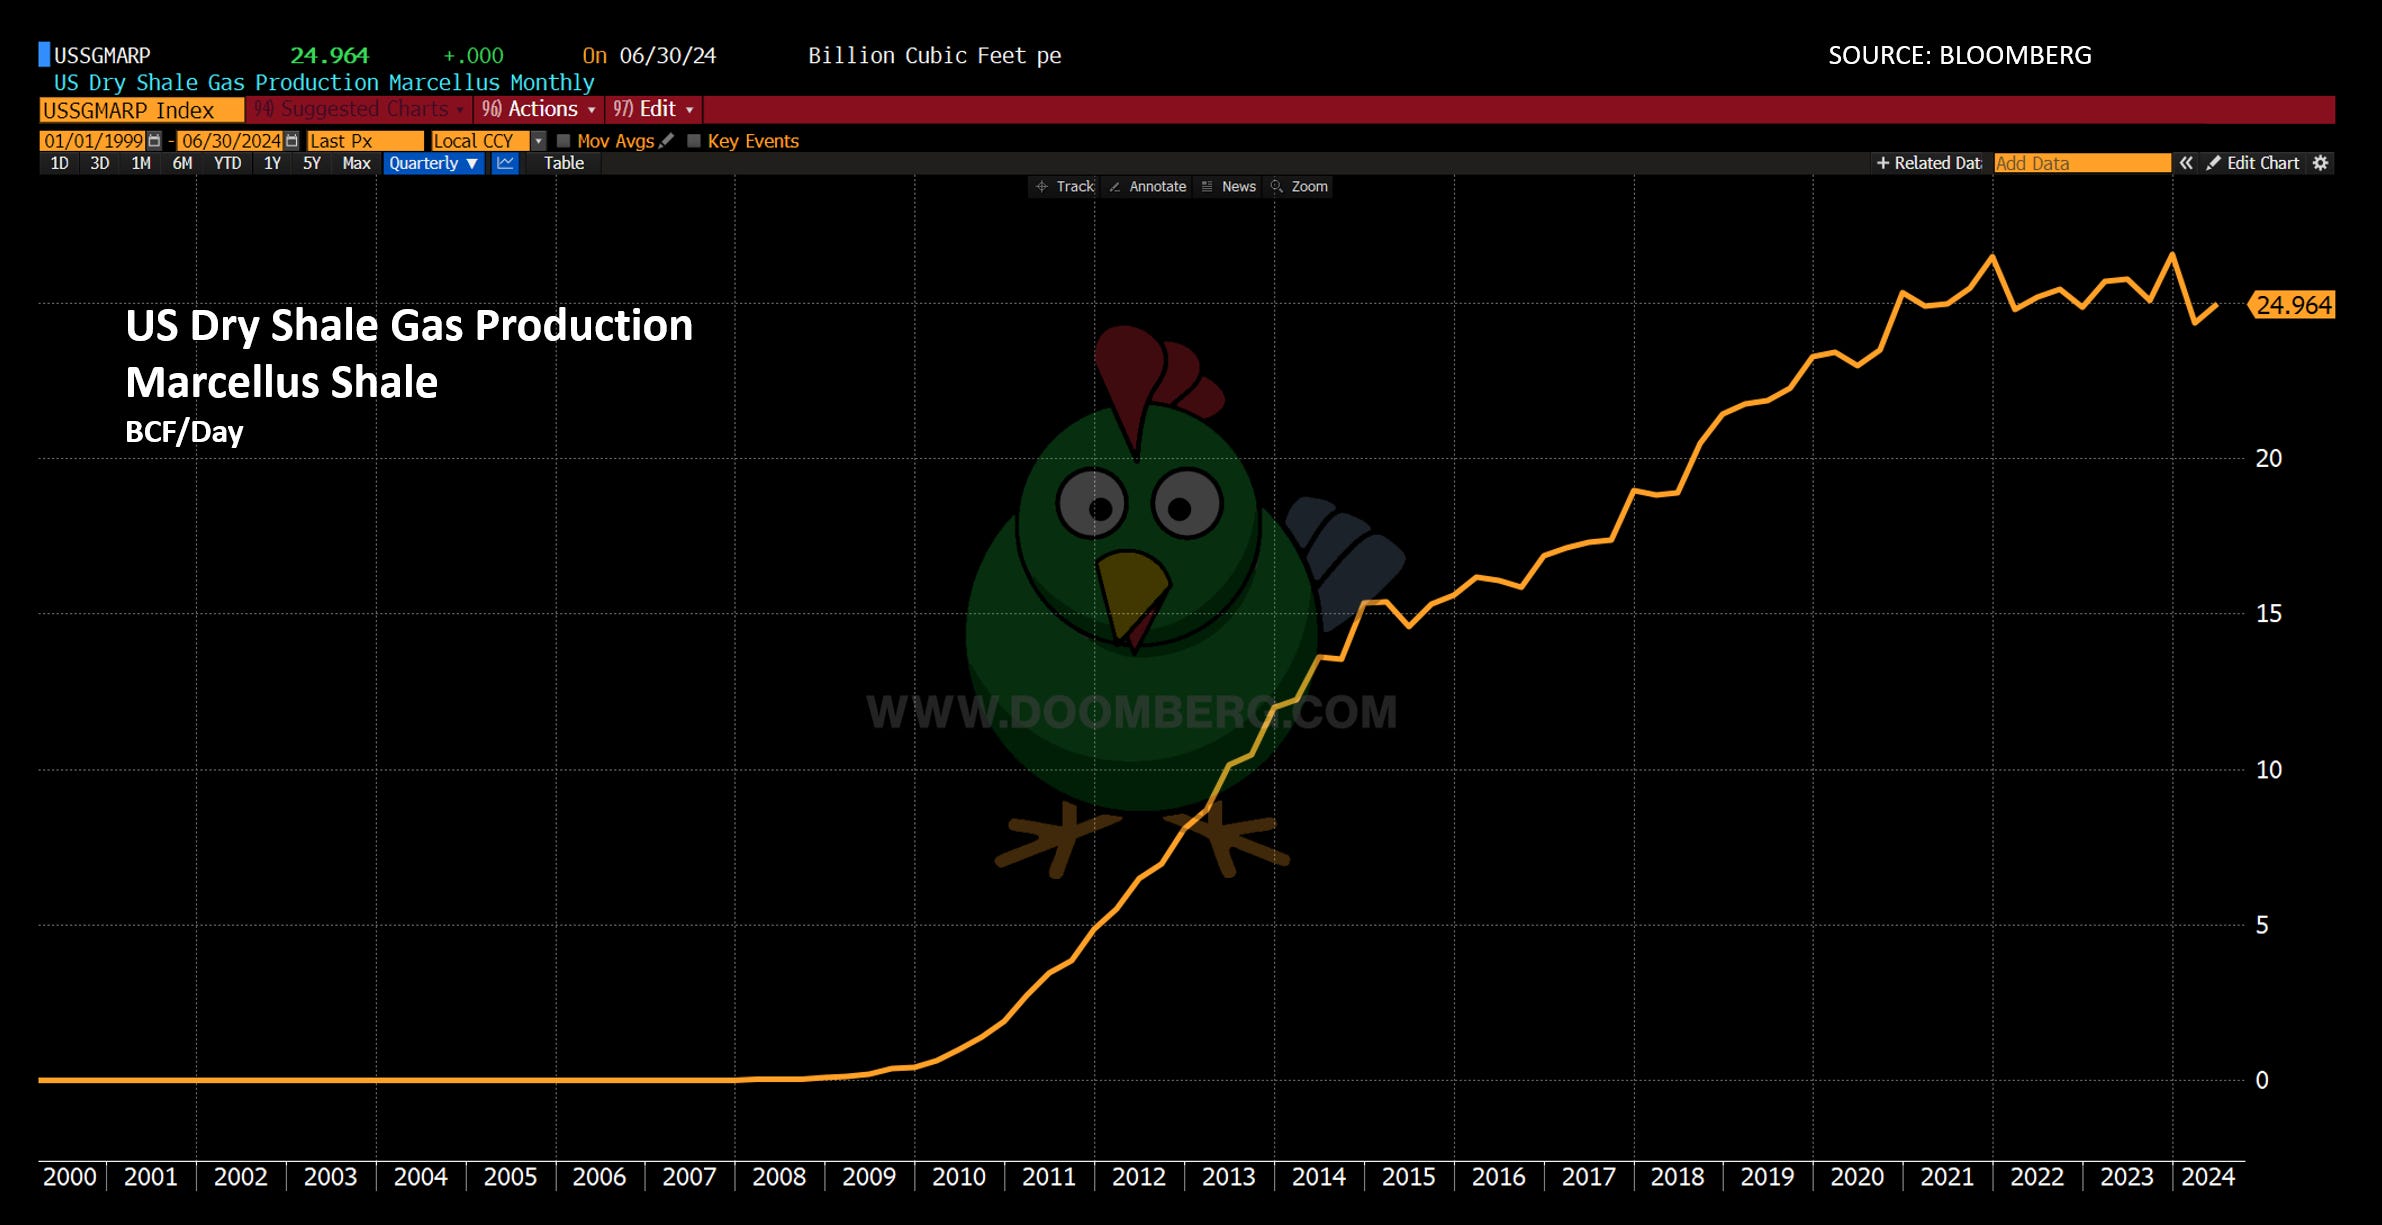Switch to the Table view

pyautogui.click(x=564, y=163)
